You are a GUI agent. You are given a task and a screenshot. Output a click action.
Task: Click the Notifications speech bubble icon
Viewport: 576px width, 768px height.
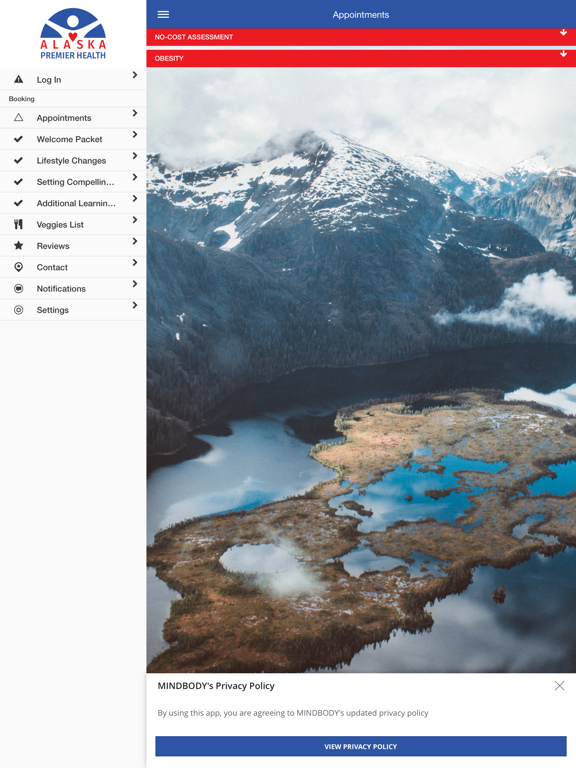point(19,288)
